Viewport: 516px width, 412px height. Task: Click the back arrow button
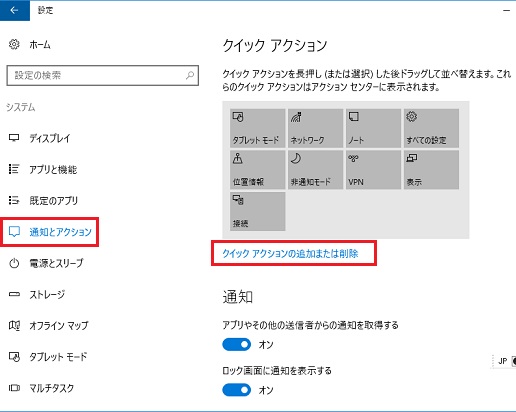[15, 10]
